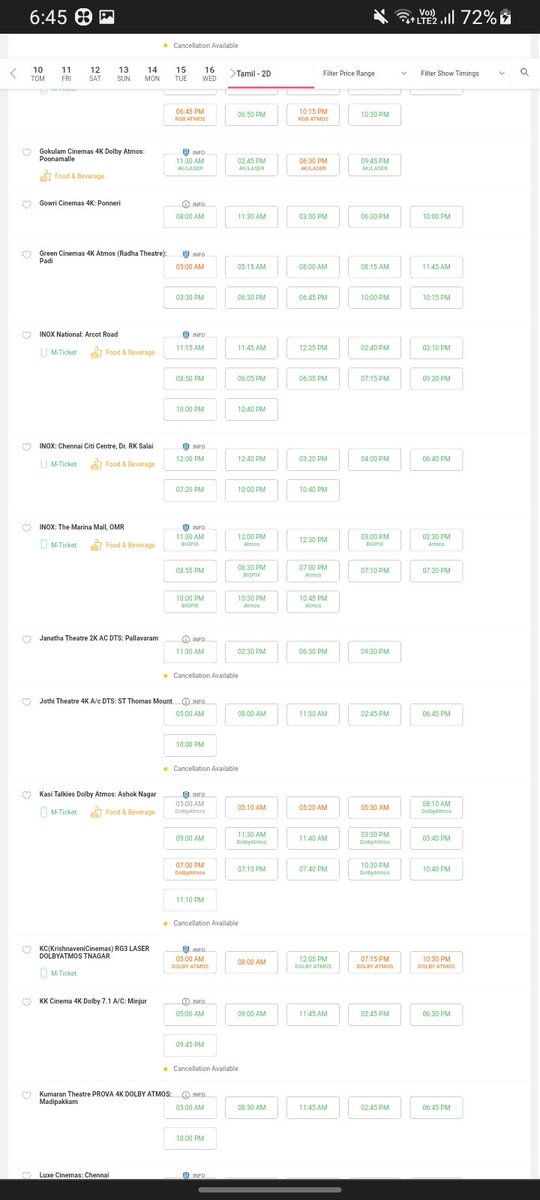Mark Janatha Theatre as favorite

(x=27, y=639)
